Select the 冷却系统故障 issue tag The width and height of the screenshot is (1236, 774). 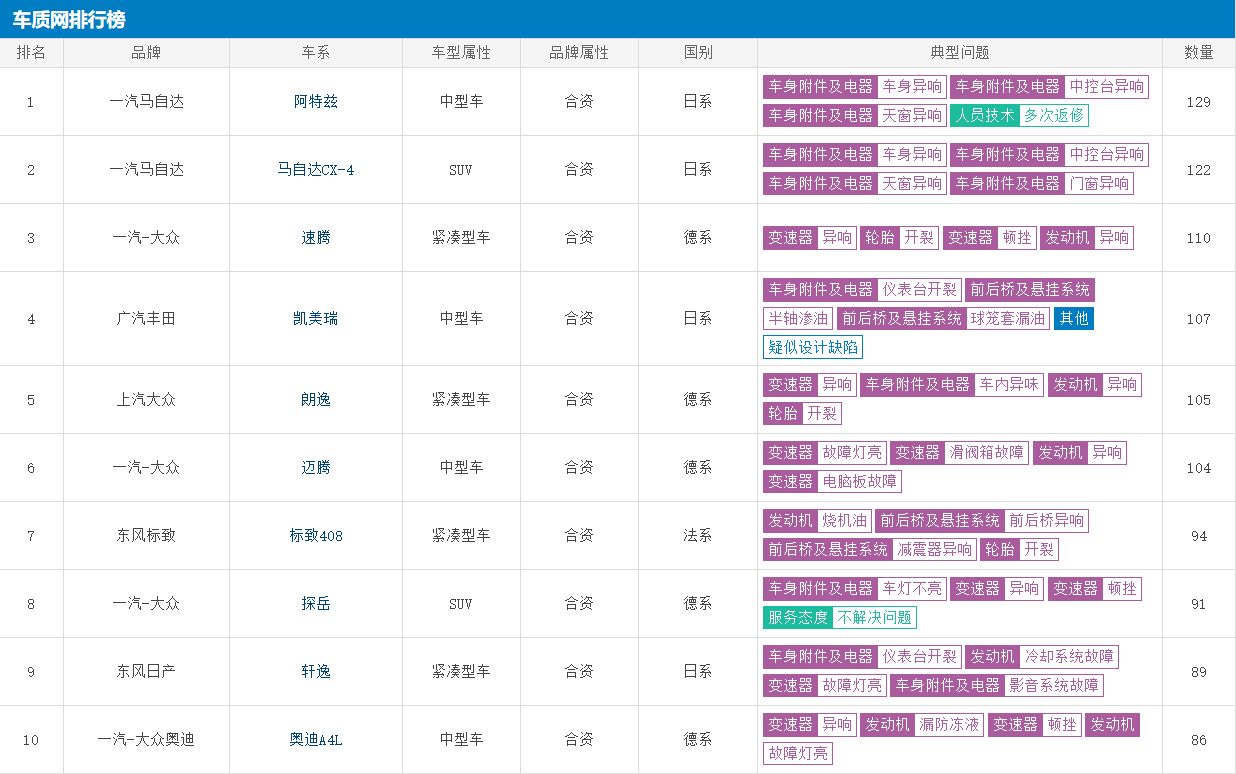(x=1068, y=657)
